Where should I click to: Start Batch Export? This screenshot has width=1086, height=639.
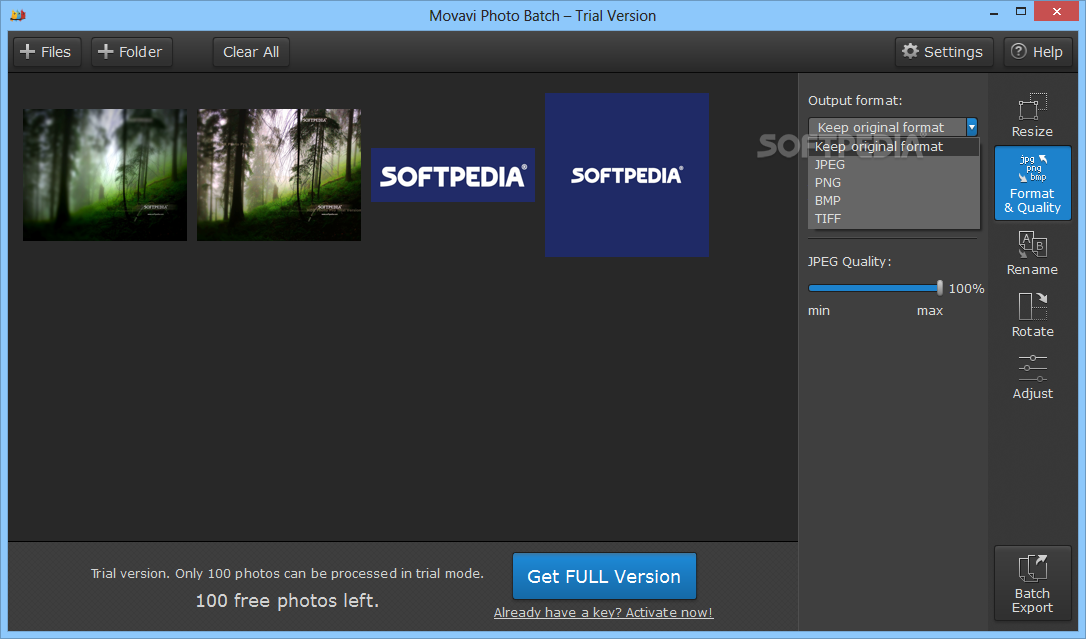(x=1032, y=584)
